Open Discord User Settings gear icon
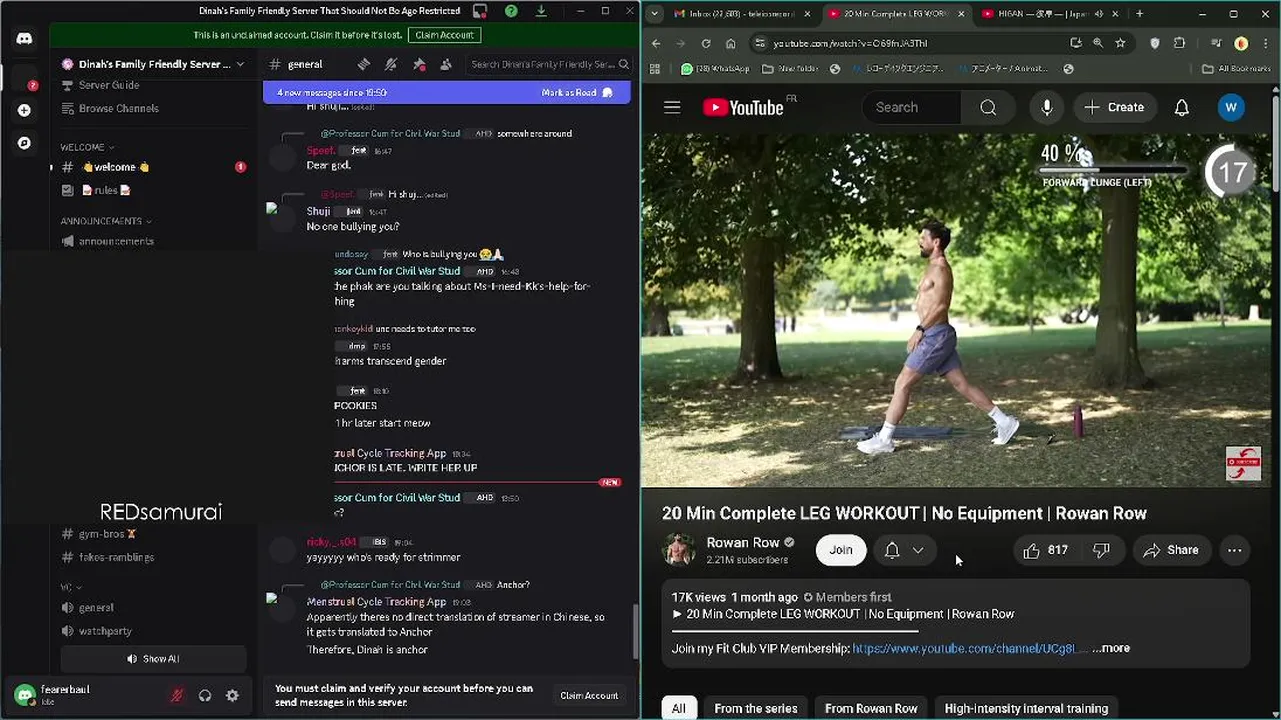The width and height of the screenshot is (1281, 720). pyautogui.click(x=232, y=696)
